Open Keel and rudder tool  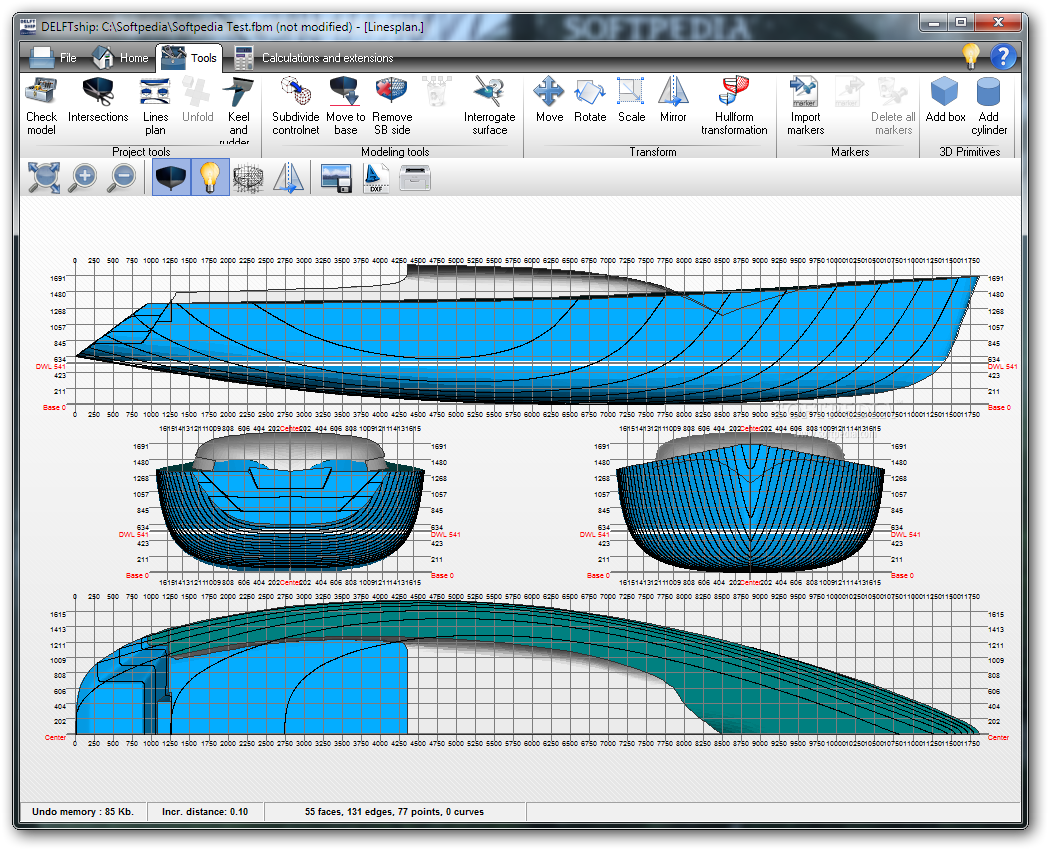(x=238, y=110)
